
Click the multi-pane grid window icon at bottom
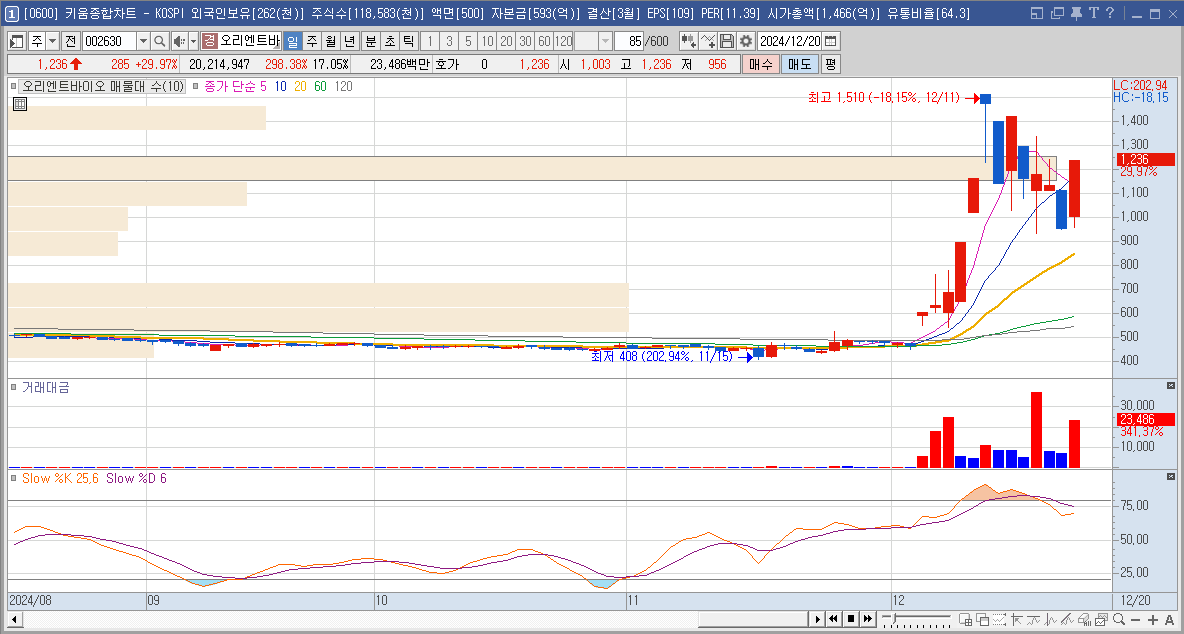(965, 620)
